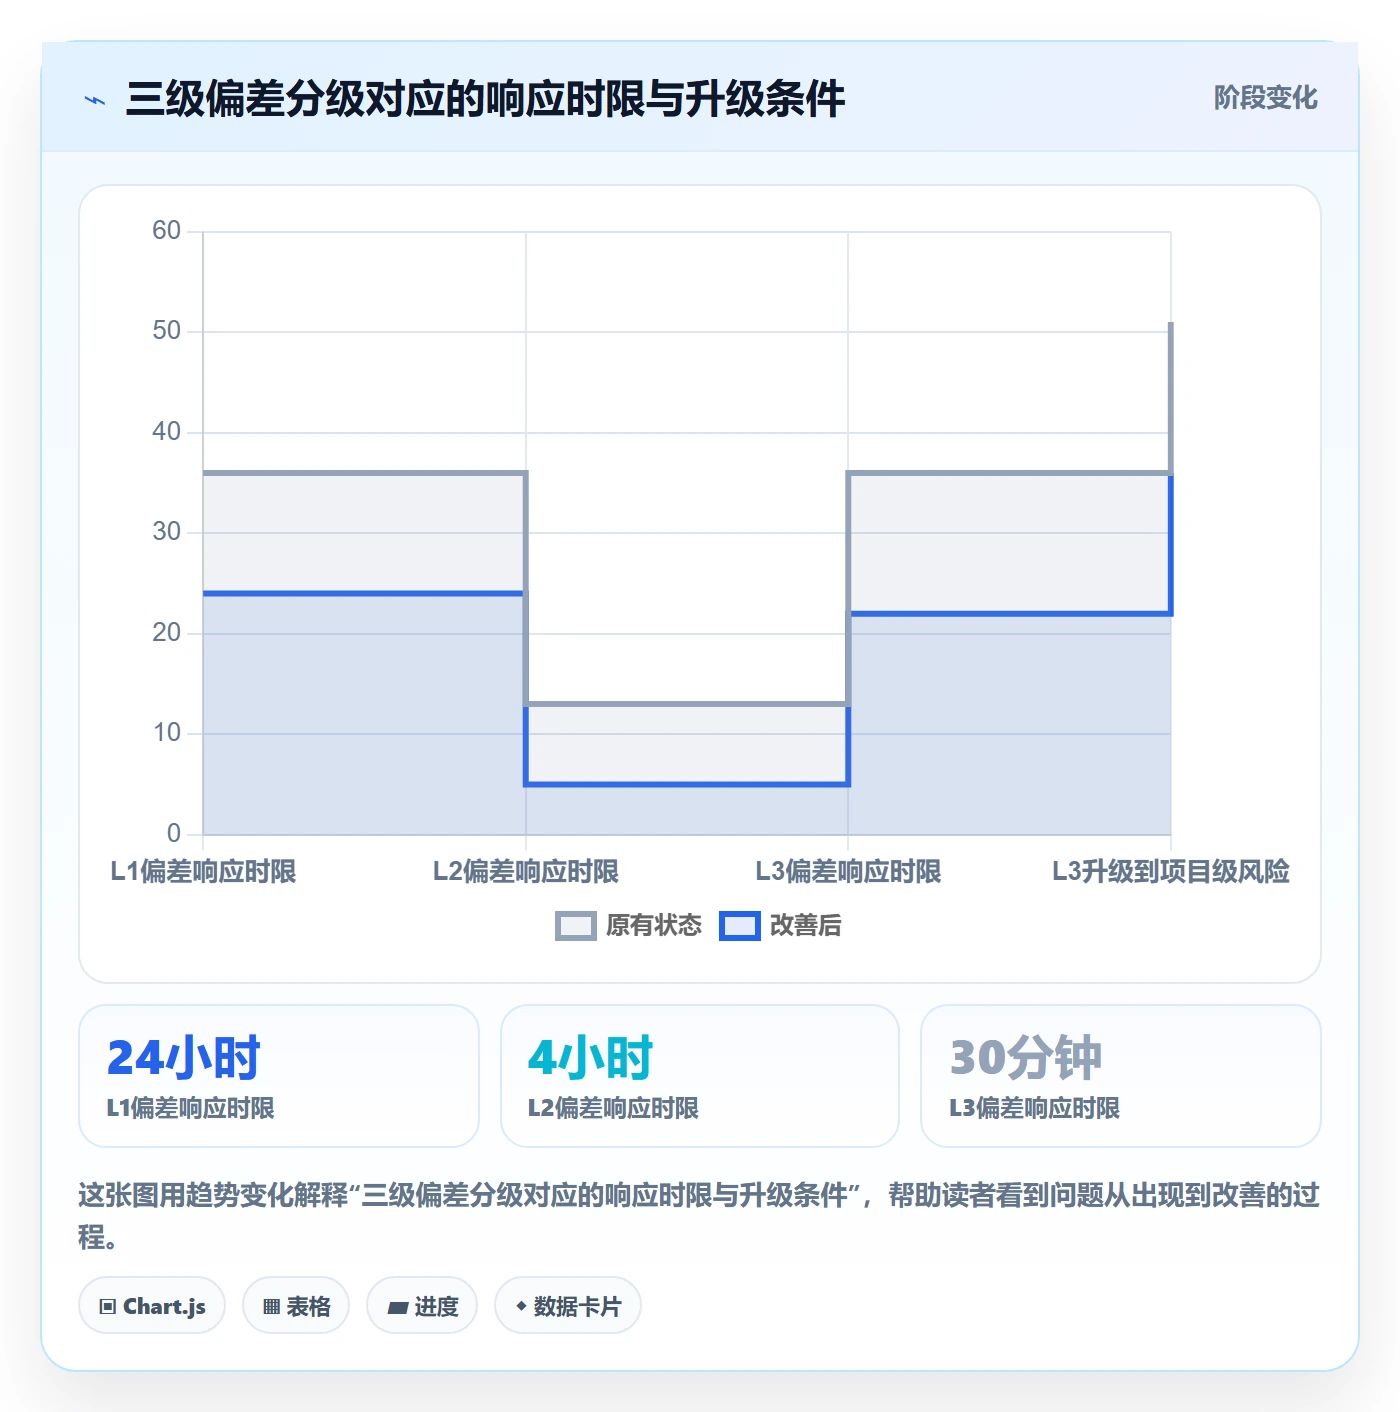Screen dimensions: 1400x1412
Task: Click the description paragraph starting 这张图用趋势变化解释
Action: click(x=699, y=1216)
